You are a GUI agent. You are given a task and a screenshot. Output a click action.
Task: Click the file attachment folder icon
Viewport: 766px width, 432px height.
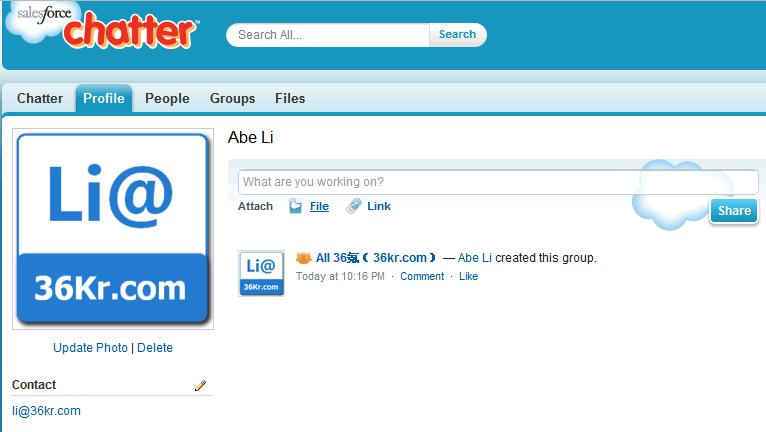pyautogui.click(x=295, y=206)
